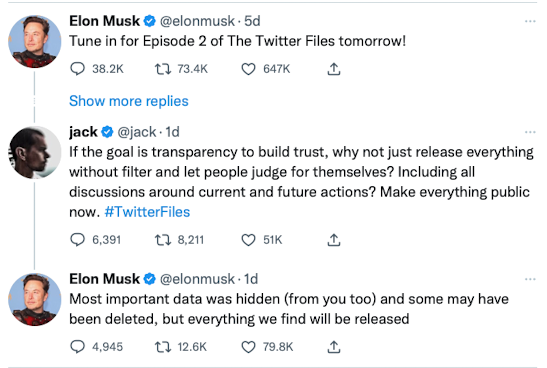Open Elon Musk's avatar on top tweet

click(35, 42)
